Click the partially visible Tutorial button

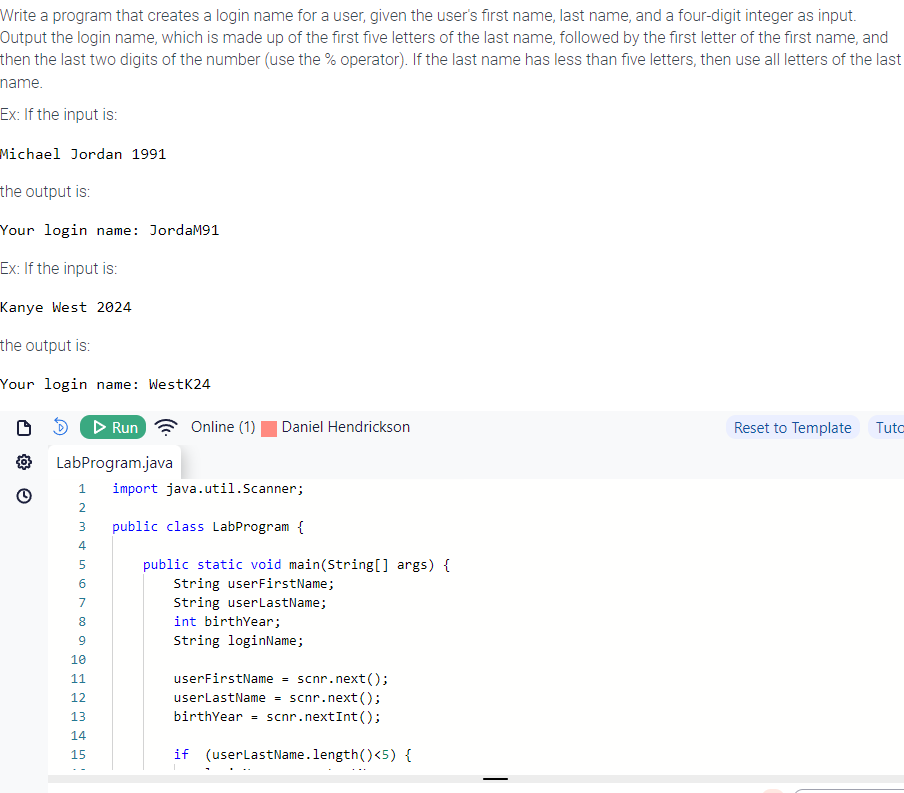[888, 427]
